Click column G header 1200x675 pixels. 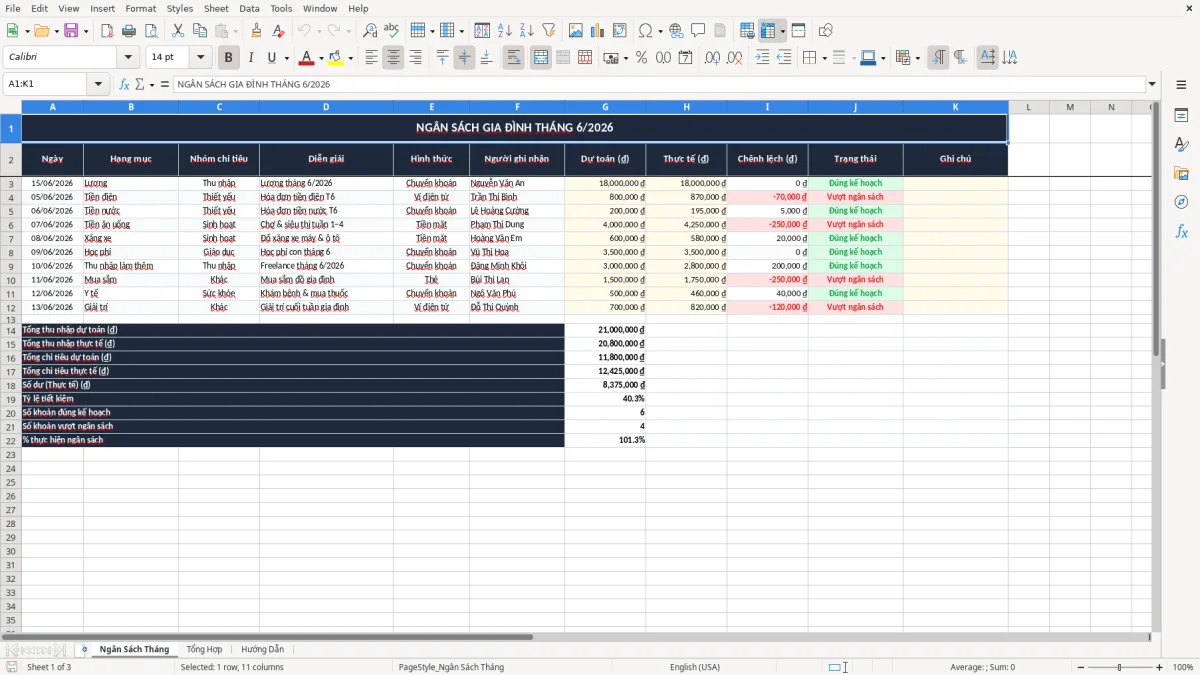pyautogui.click(x=605, y=107)
